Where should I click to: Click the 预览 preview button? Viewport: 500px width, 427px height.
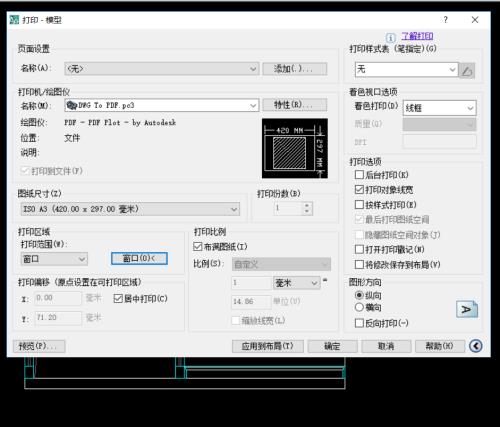click(39, 346)
